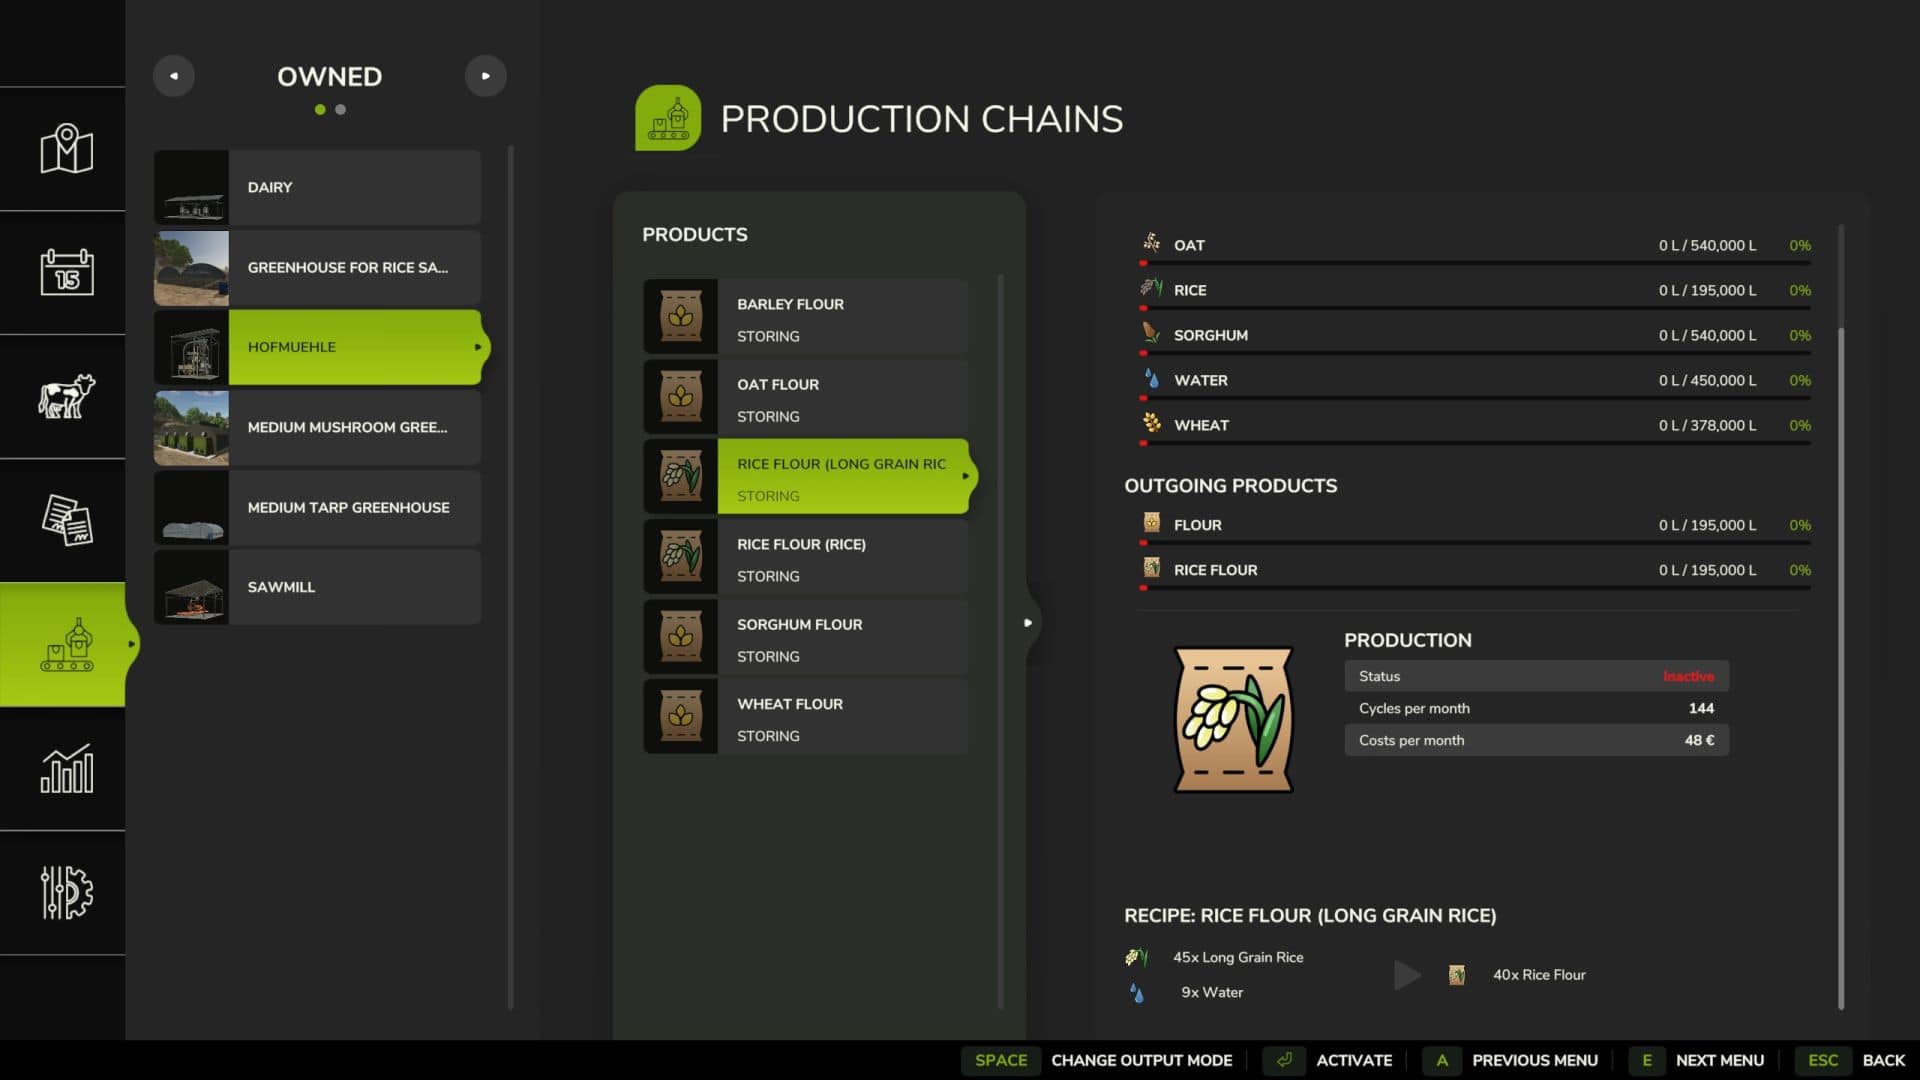1920x1080 pixels.
Task: Expand the products panel side arrow
Action: pyautogui.click(x=1028, y=623)
